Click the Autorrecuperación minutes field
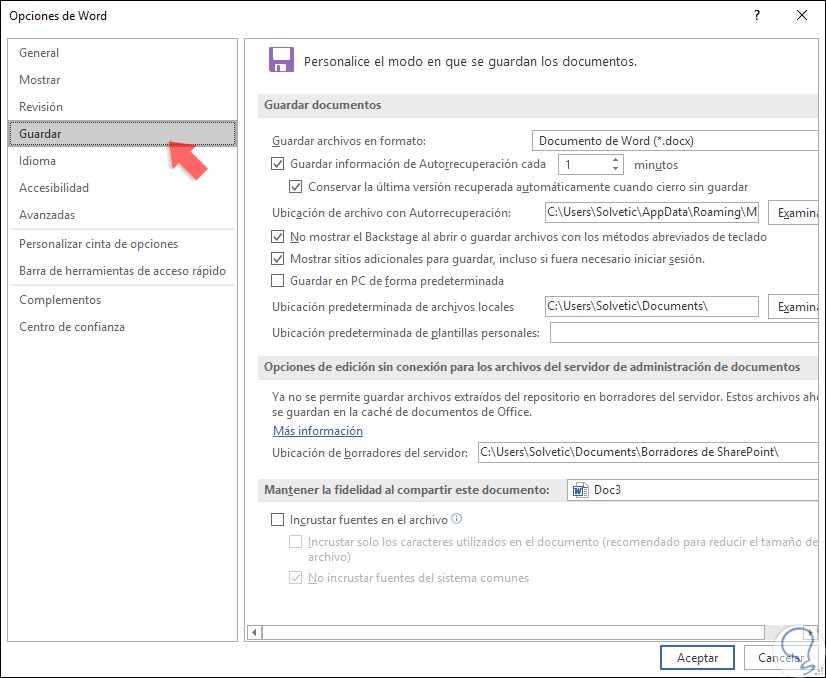 click(584, 164)
